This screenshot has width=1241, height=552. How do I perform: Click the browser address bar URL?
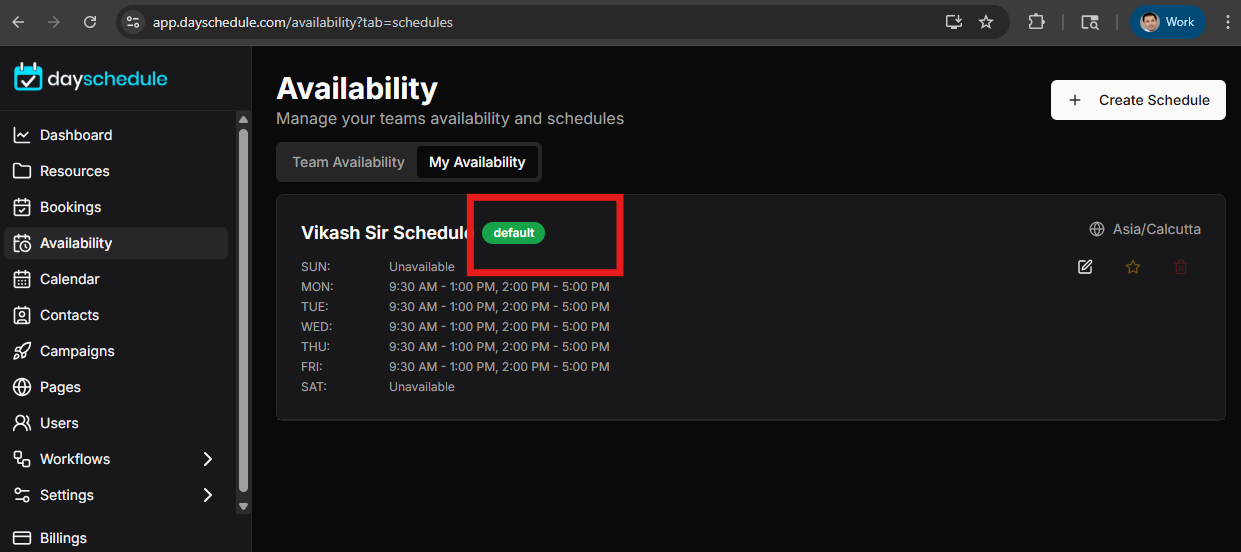tap(302, 22)
